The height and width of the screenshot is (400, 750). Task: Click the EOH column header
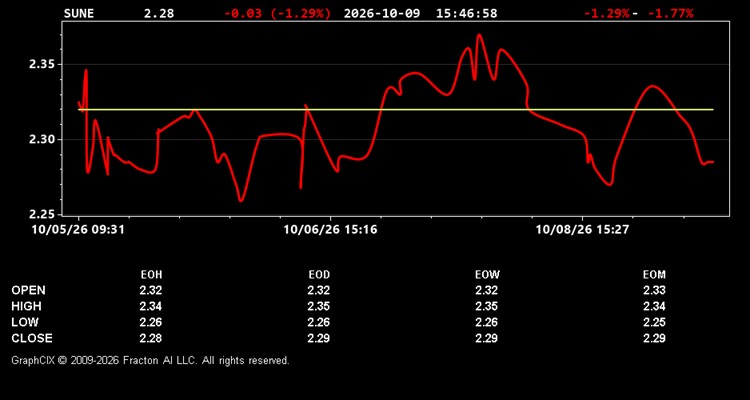151,275
